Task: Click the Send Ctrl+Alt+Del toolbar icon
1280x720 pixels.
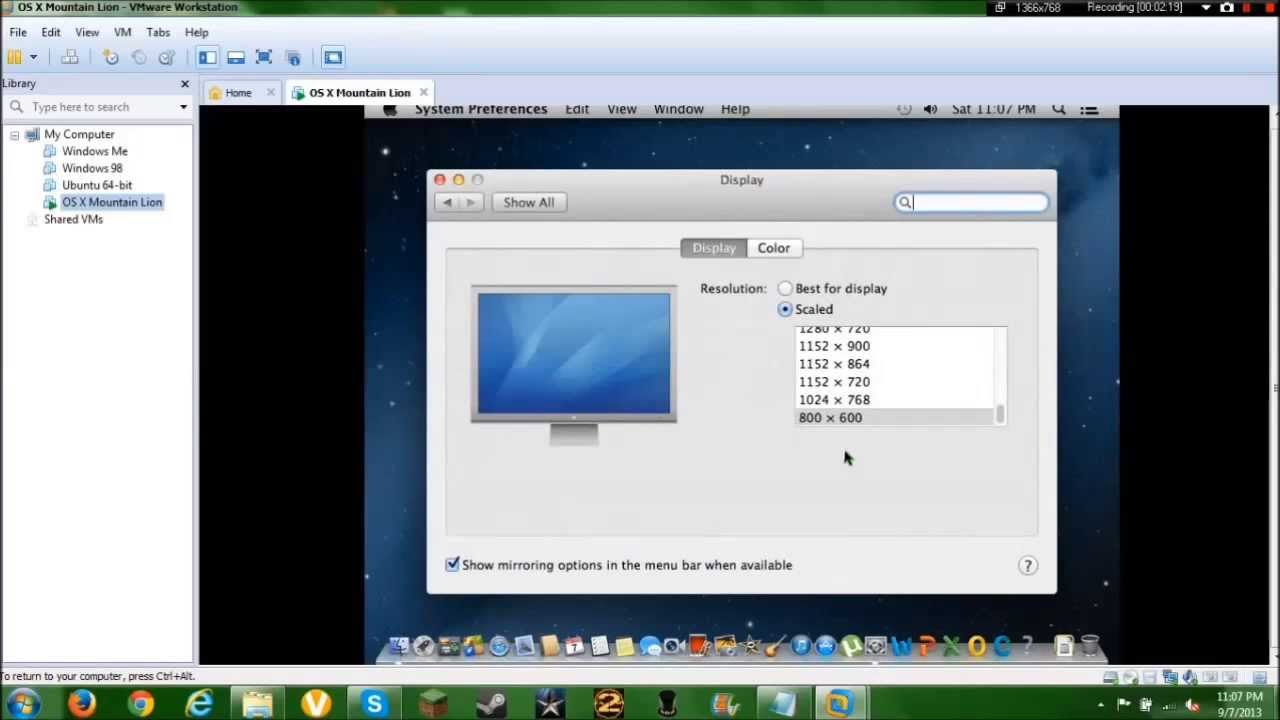Action: click(69, 57)
